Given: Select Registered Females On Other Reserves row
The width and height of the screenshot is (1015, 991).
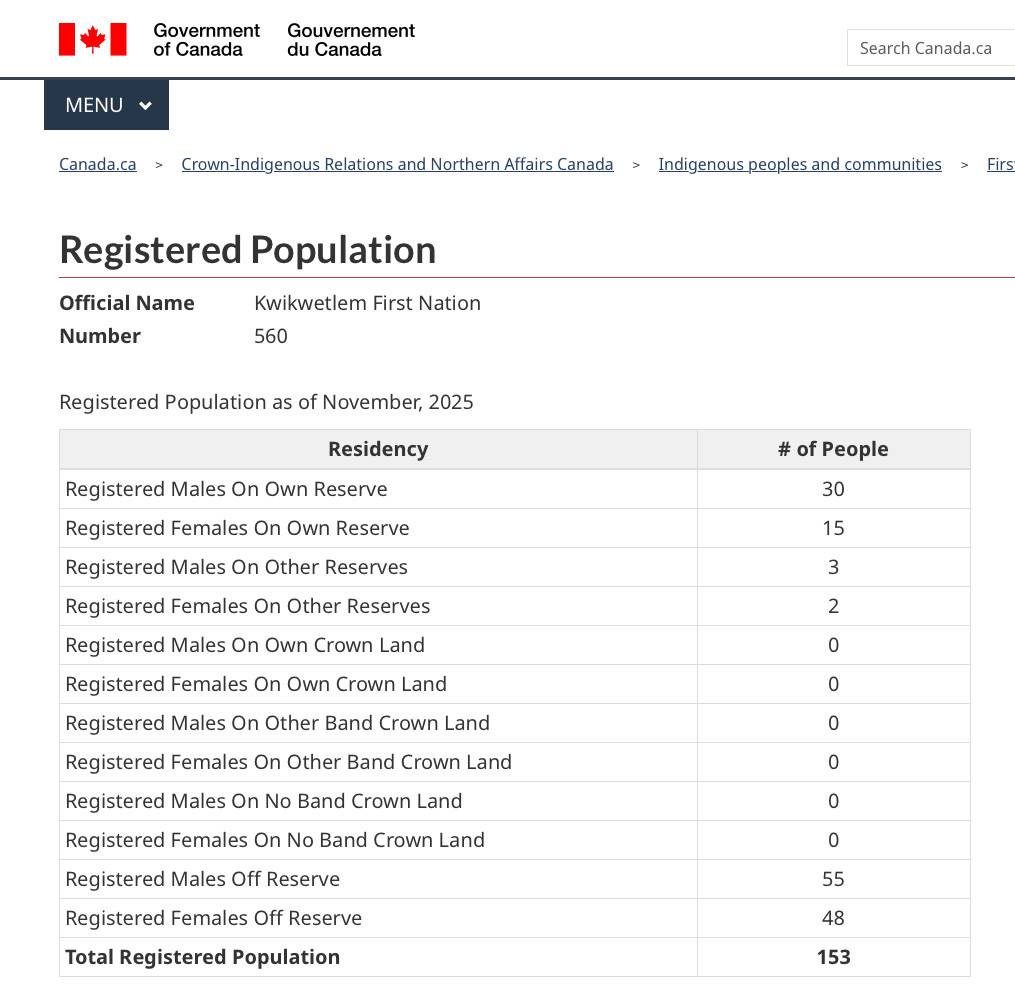Looking at the screenshot, I should coord(247,606).
